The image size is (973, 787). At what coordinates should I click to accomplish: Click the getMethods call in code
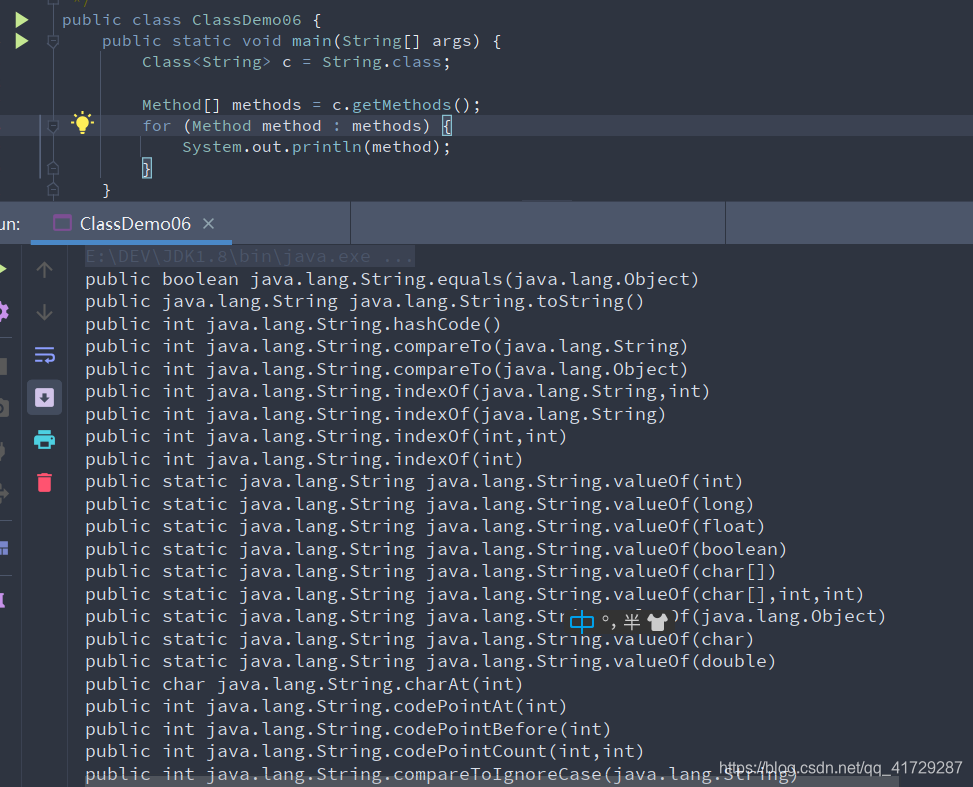point(401,105)
